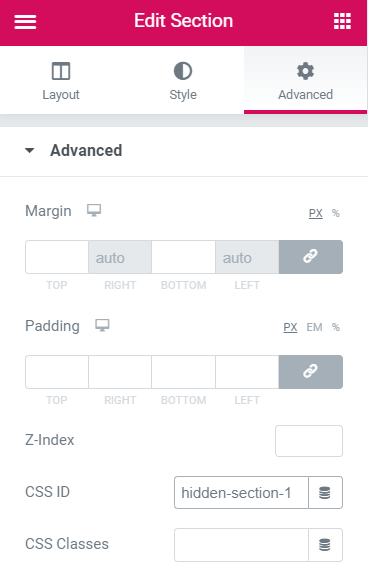368x580 pixels.
Task: Open the widgets grid panel
Action: point(342,21)
